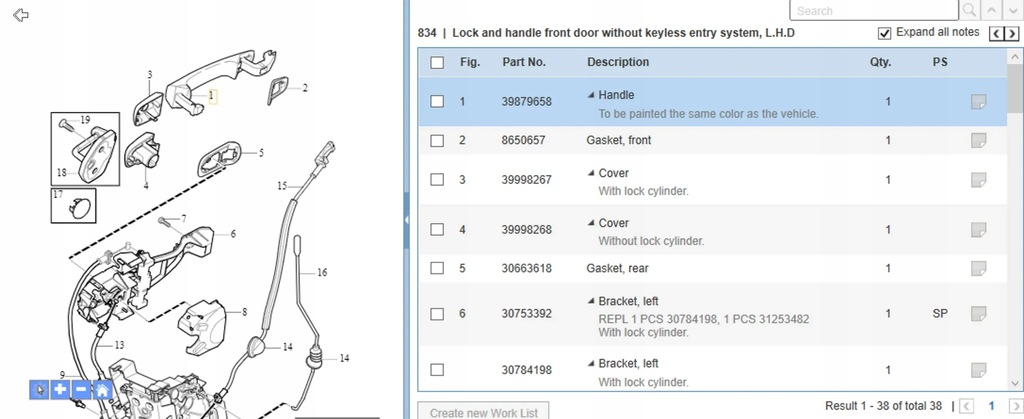Collapse the Bracket, left 30753392 note
Image resolution: width=1024 pixels, height=419 pixels.
590,301
